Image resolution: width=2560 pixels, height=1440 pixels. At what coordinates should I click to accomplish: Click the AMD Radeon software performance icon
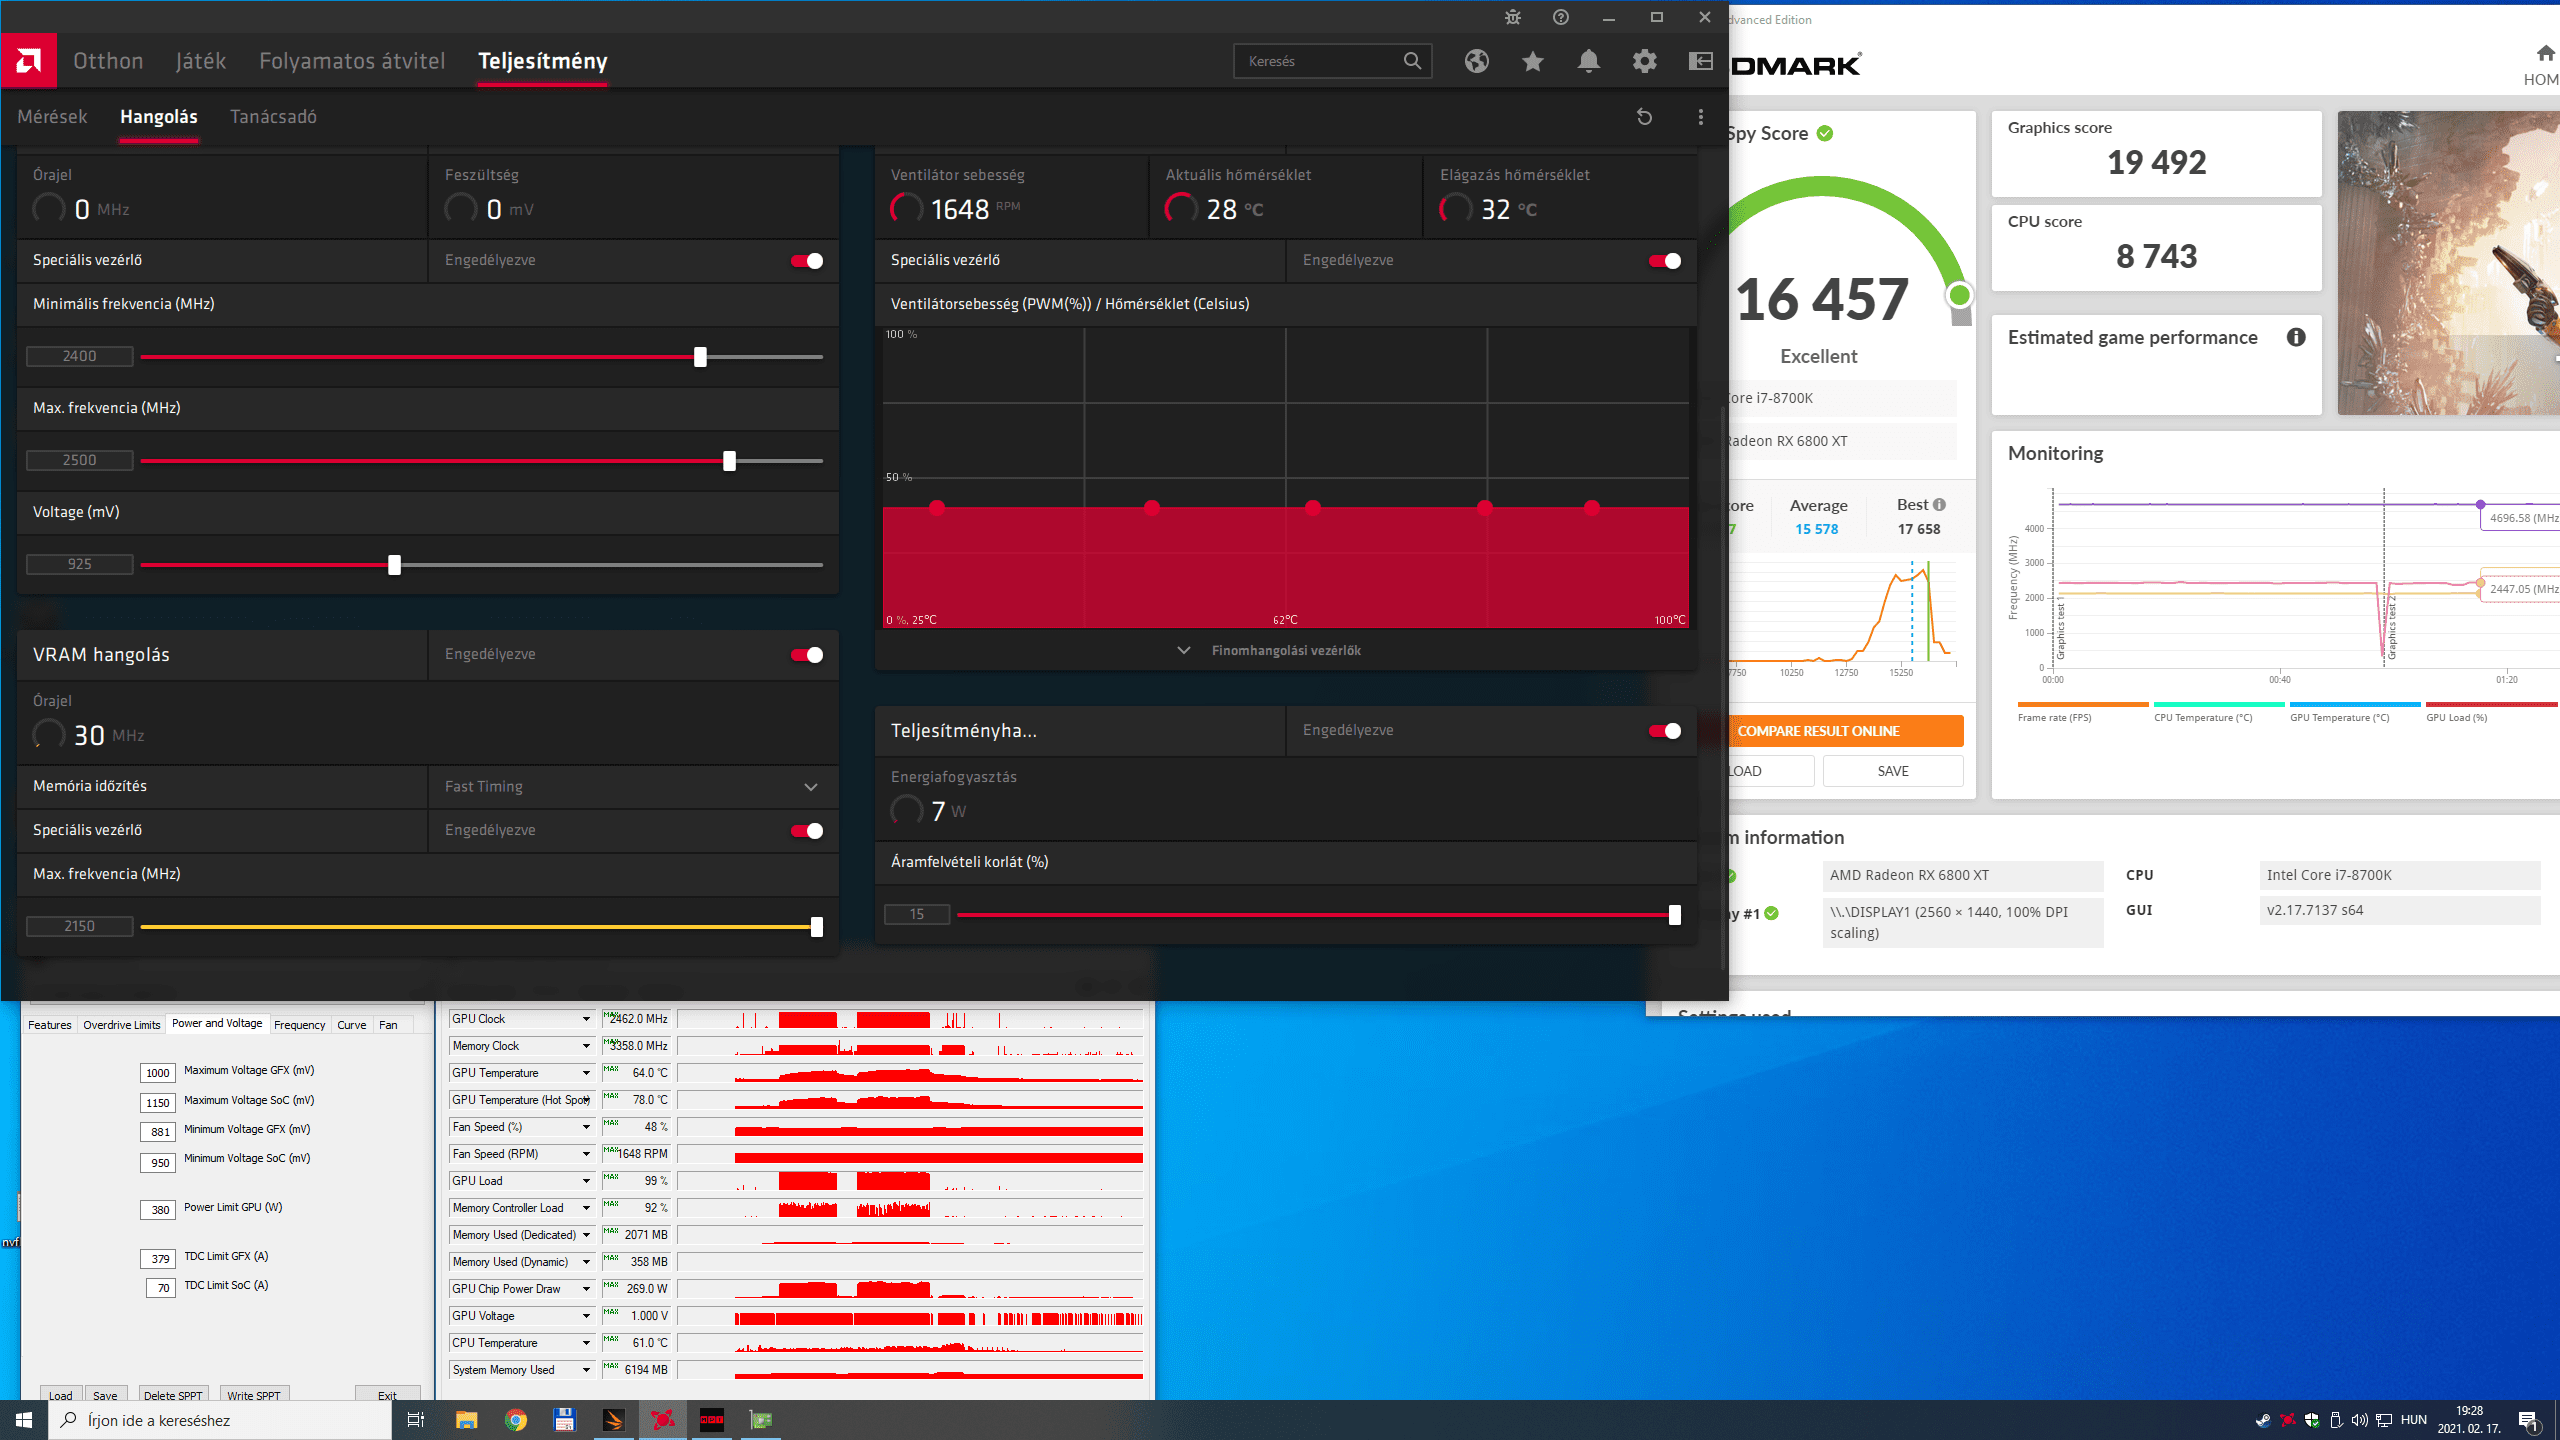coord(542,60)
